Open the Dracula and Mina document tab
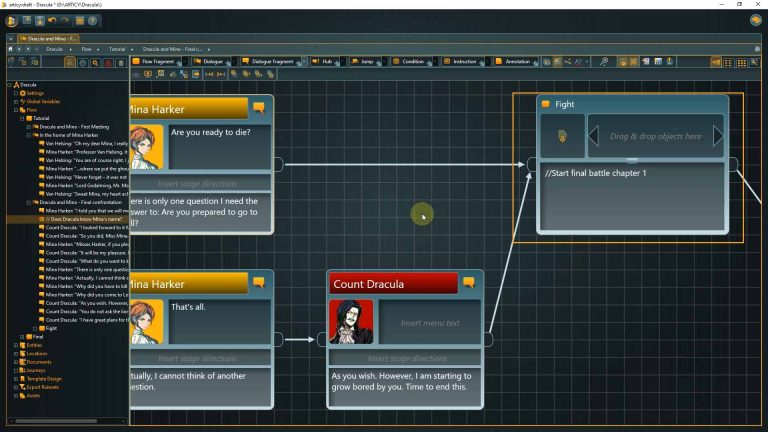The height and width of the screenshot is (432, 768). click(x=48, y=38)
